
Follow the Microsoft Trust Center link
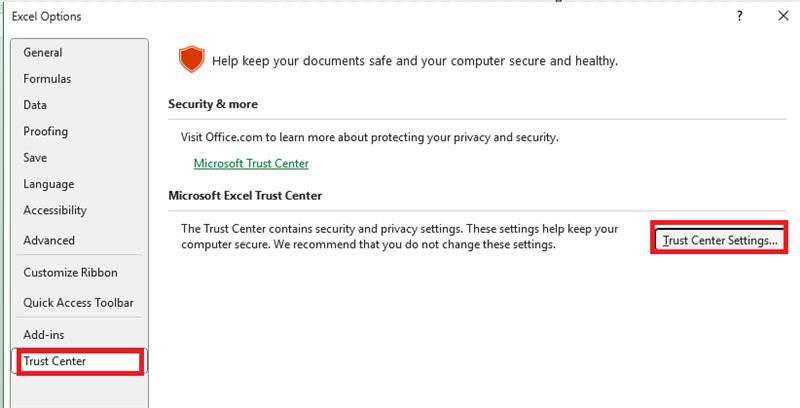tap(251, 164)
